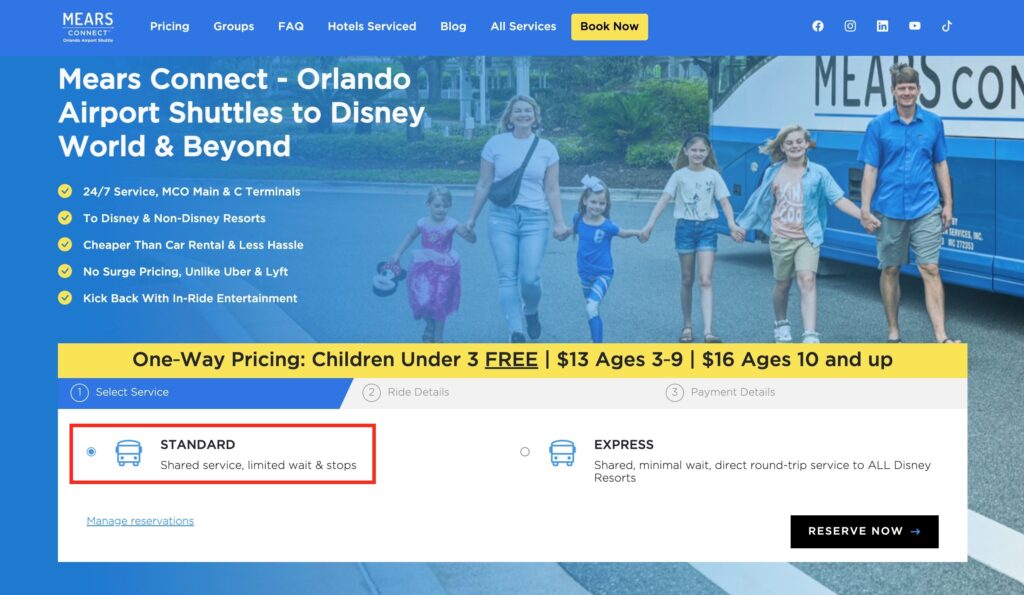Go to the Groups page
This screenshot has width=1024, height=595.
click(x=233, y=27)
